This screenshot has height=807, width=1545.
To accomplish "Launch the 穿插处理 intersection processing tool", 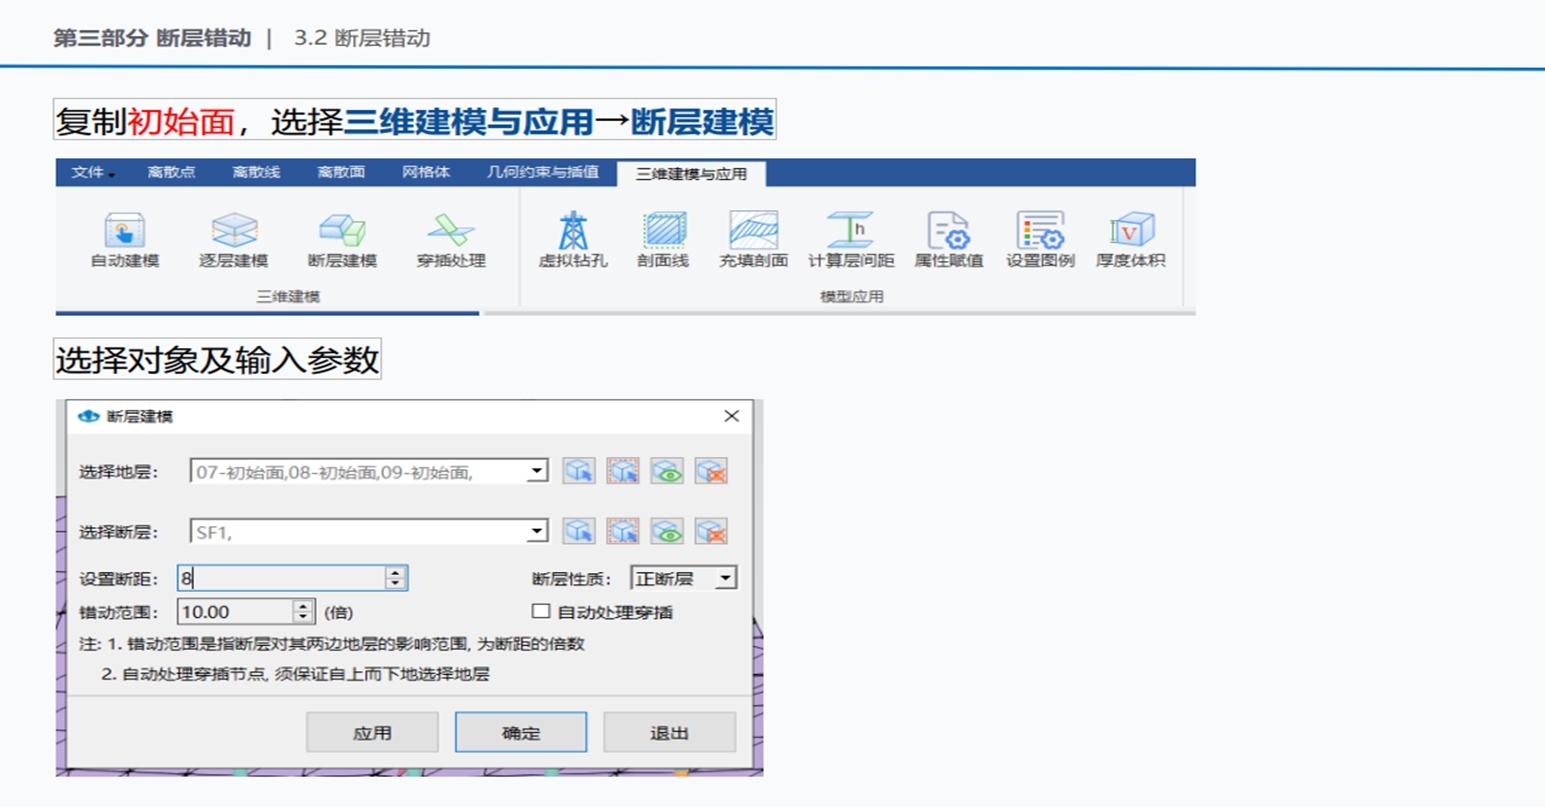I will coord(450,240).
